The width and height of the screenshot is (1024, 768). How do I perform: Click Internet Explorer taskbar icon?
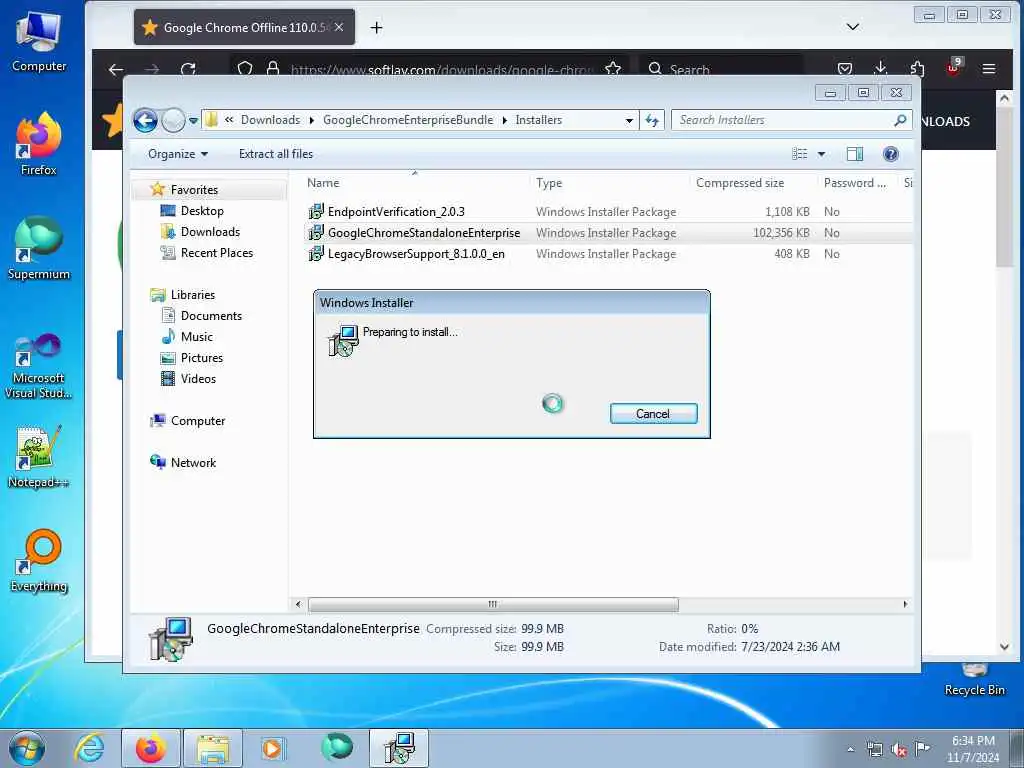[90, 748]
